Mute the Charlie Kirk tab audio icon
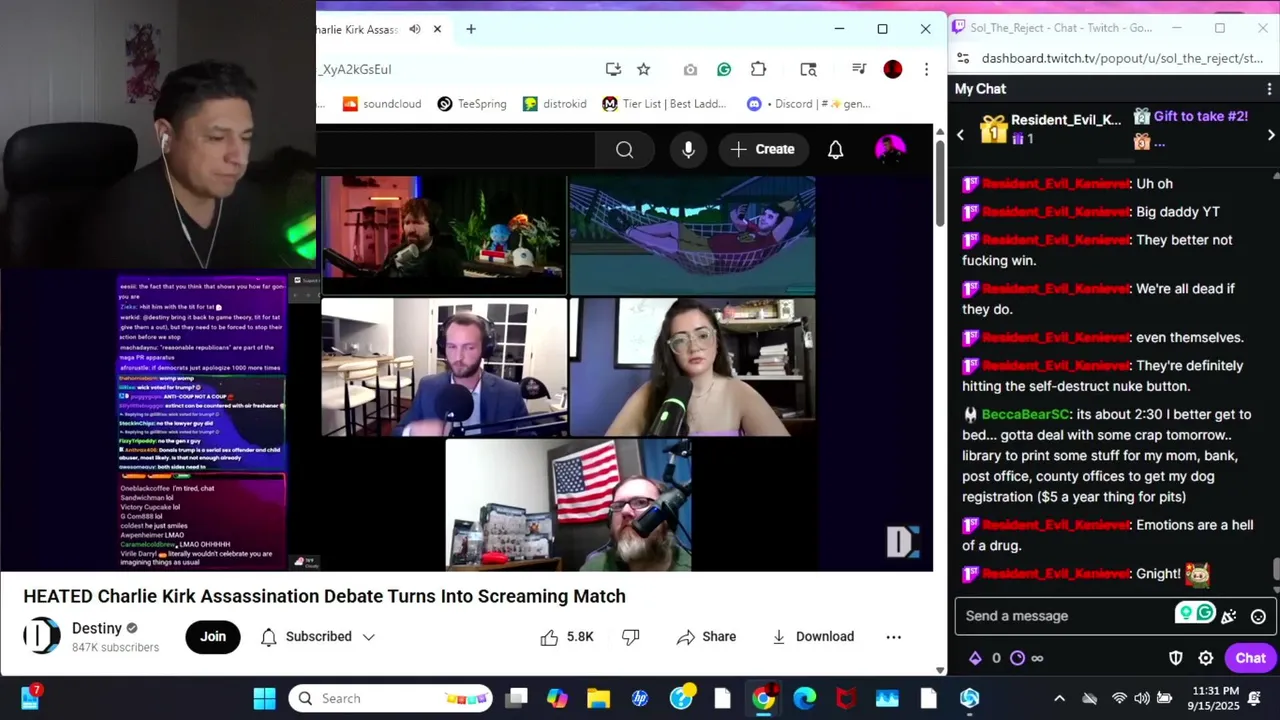1280x720 pixels. [x=415, y=29]
